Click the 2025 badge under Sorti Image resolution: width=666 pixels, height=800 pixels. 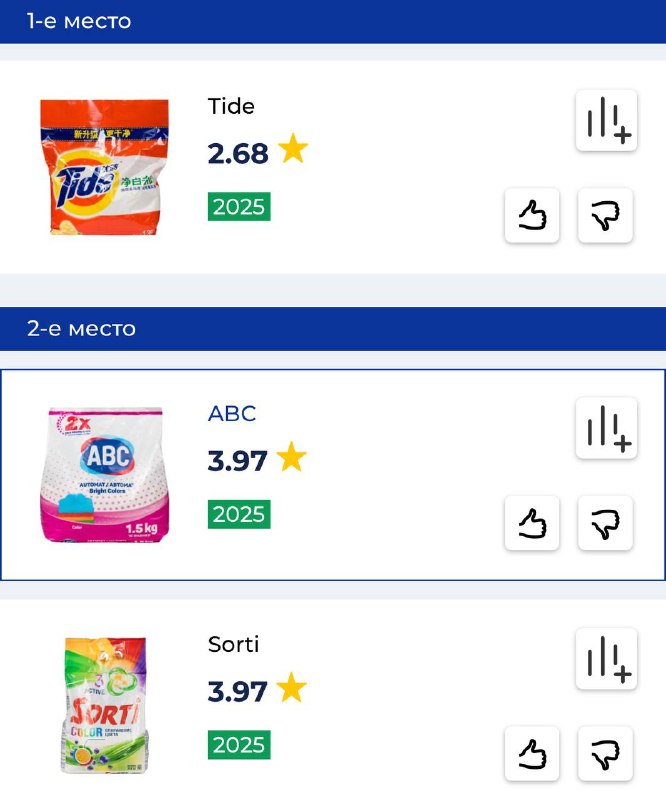point(239,745)
